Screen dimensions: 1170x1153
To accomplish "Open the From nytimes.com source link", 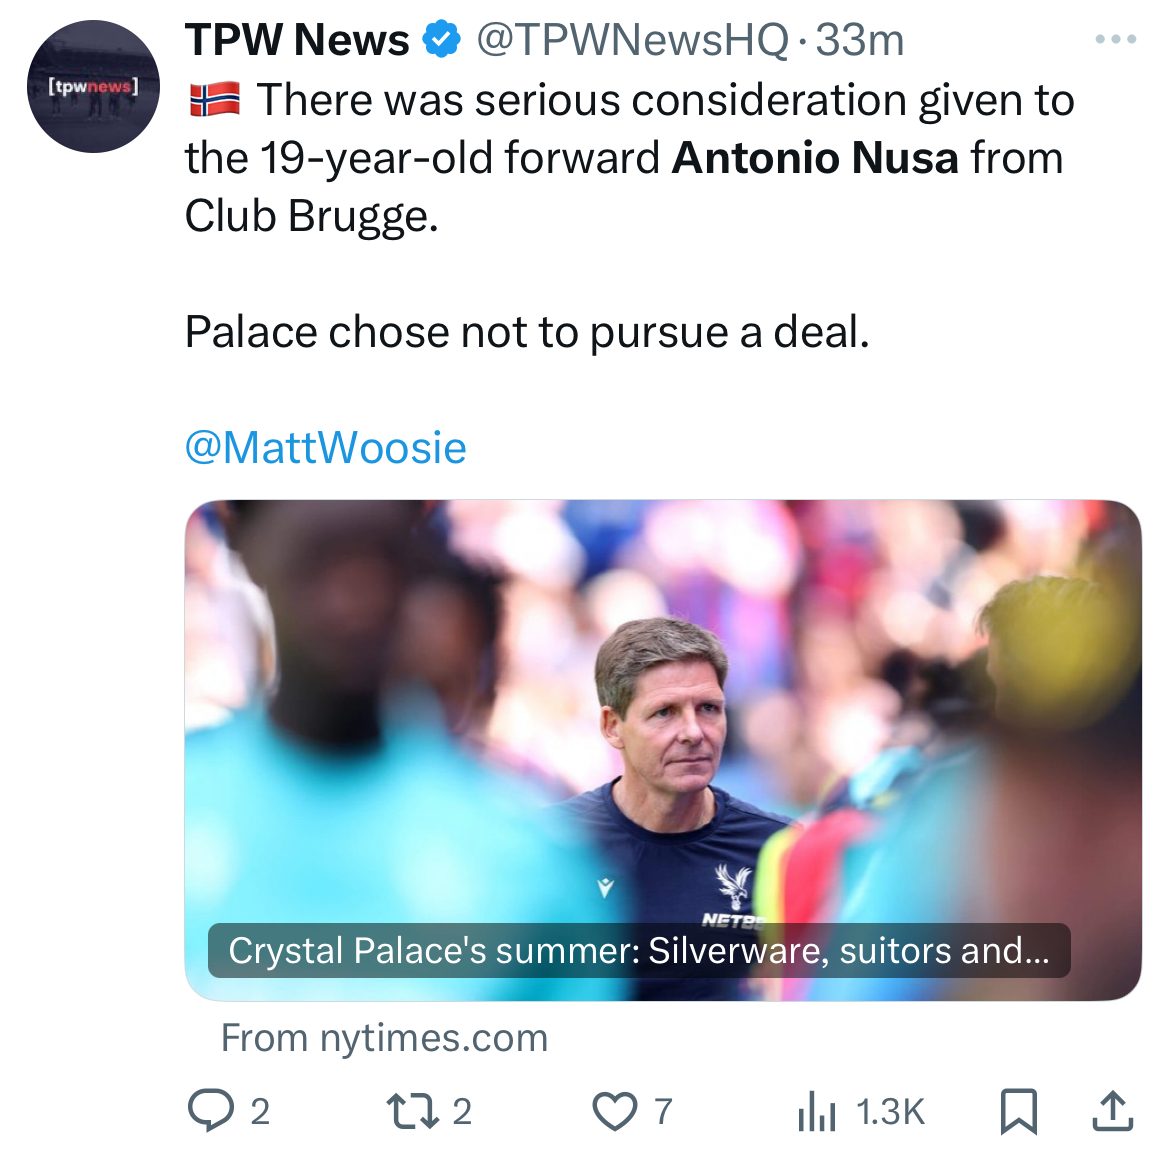I will (384, 1038).
